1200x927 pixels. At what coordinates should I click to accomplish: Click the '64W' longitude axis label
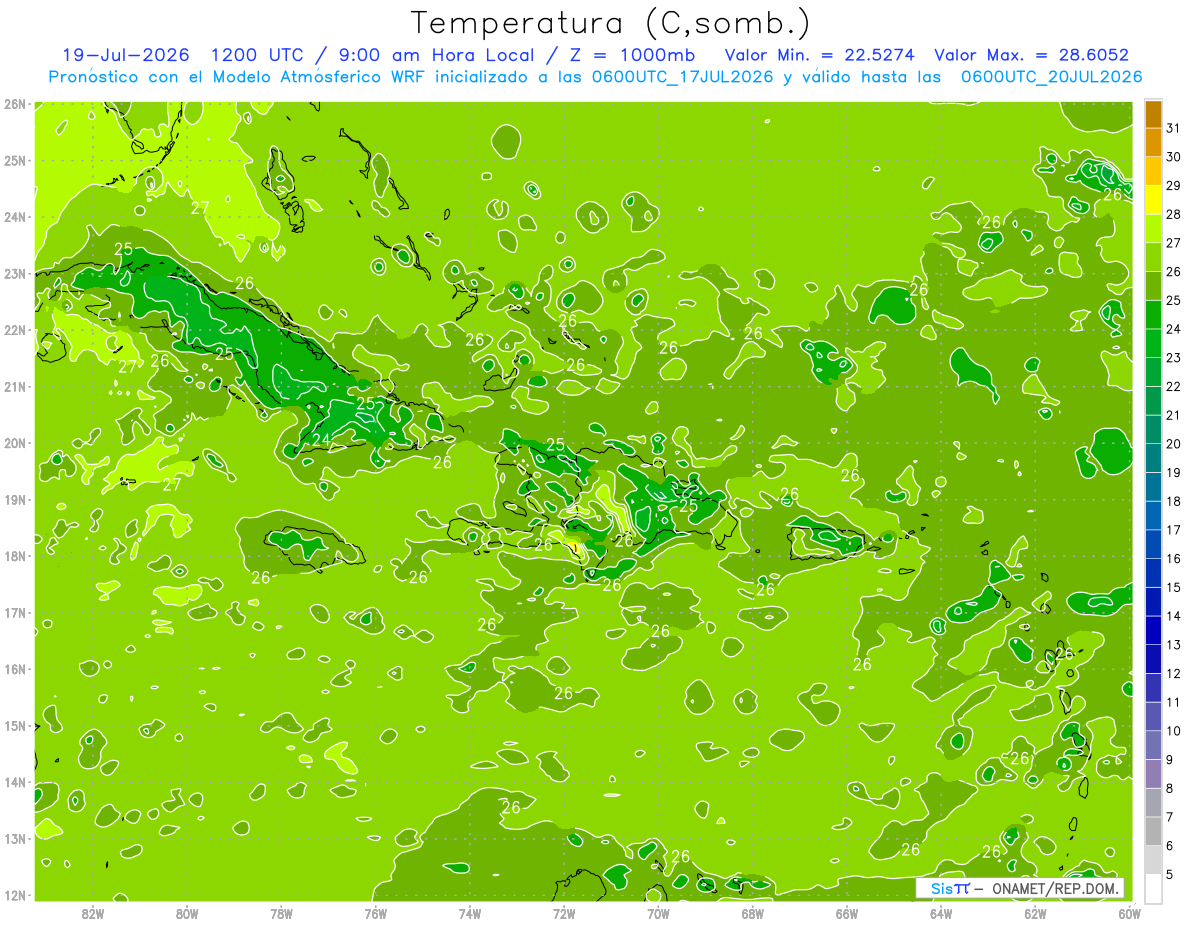tap(941, 914)
